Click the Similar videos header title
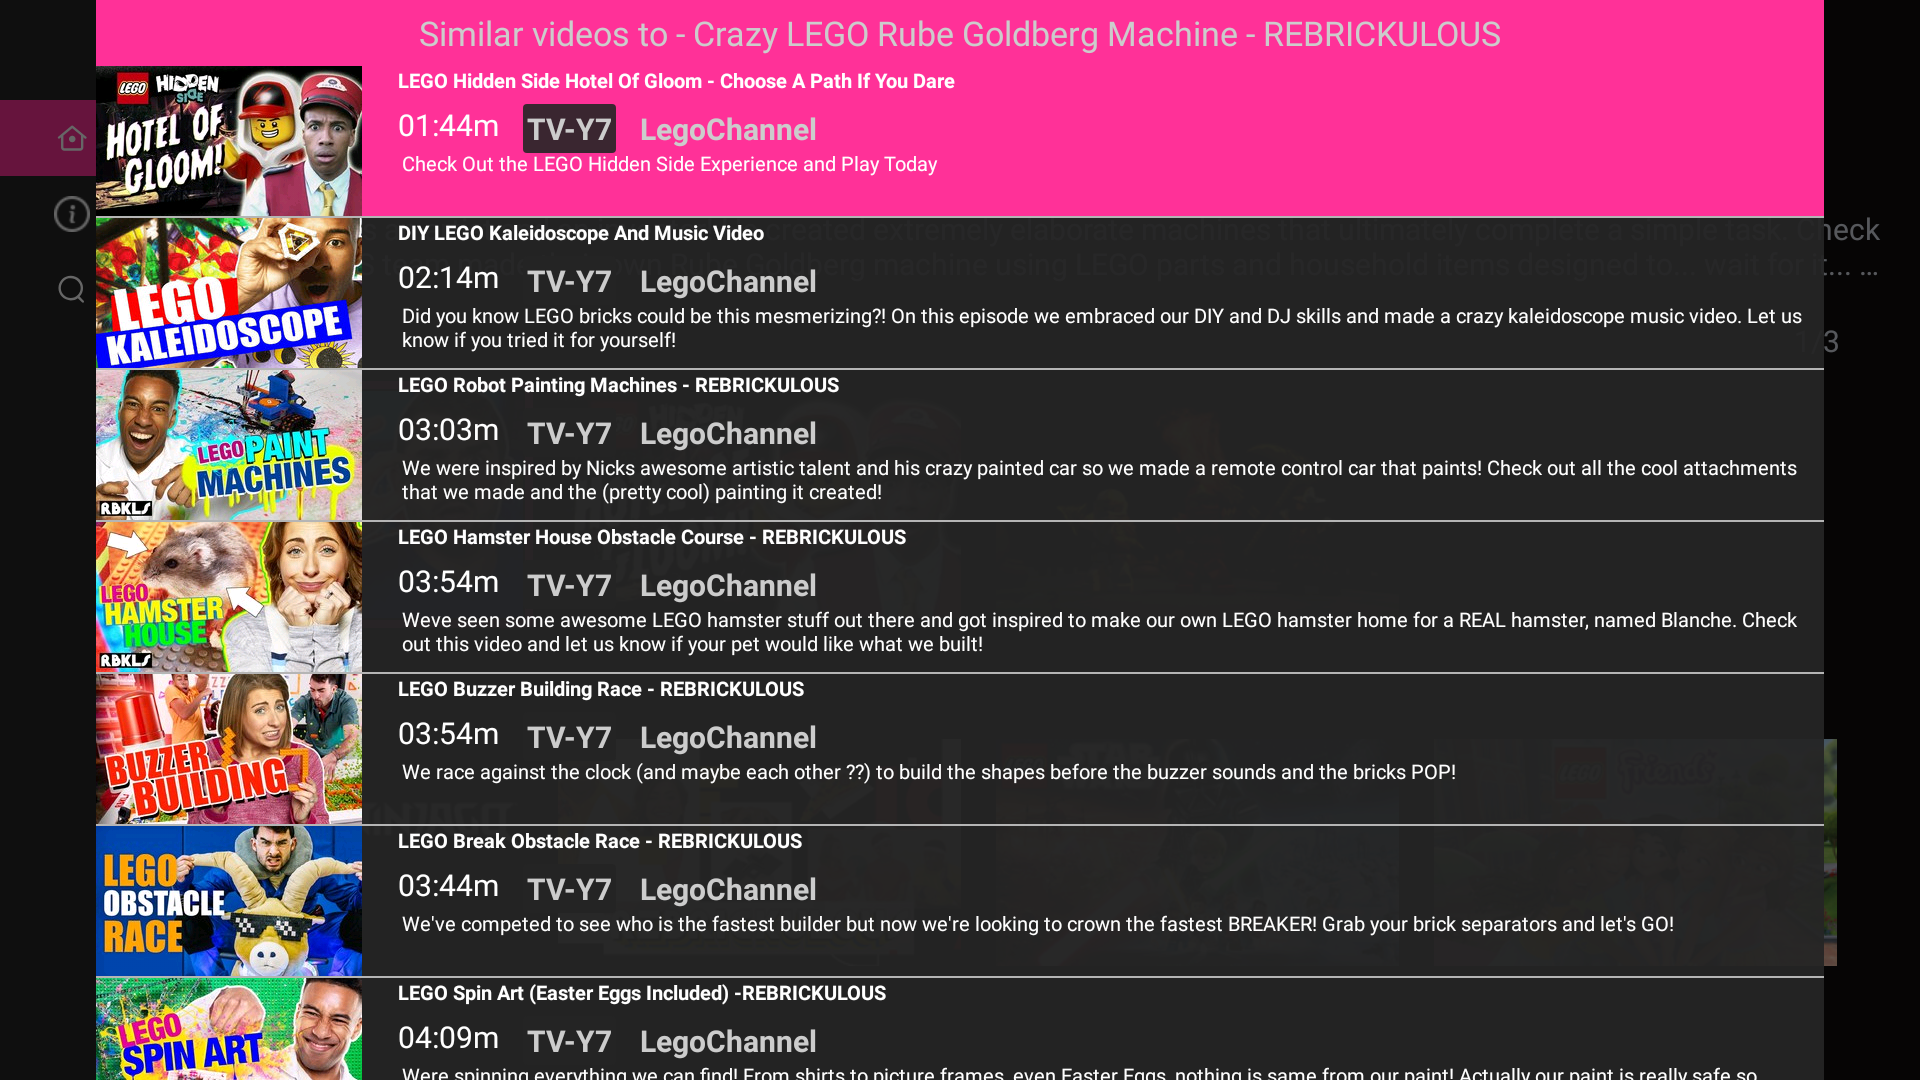 click(959, 35)
